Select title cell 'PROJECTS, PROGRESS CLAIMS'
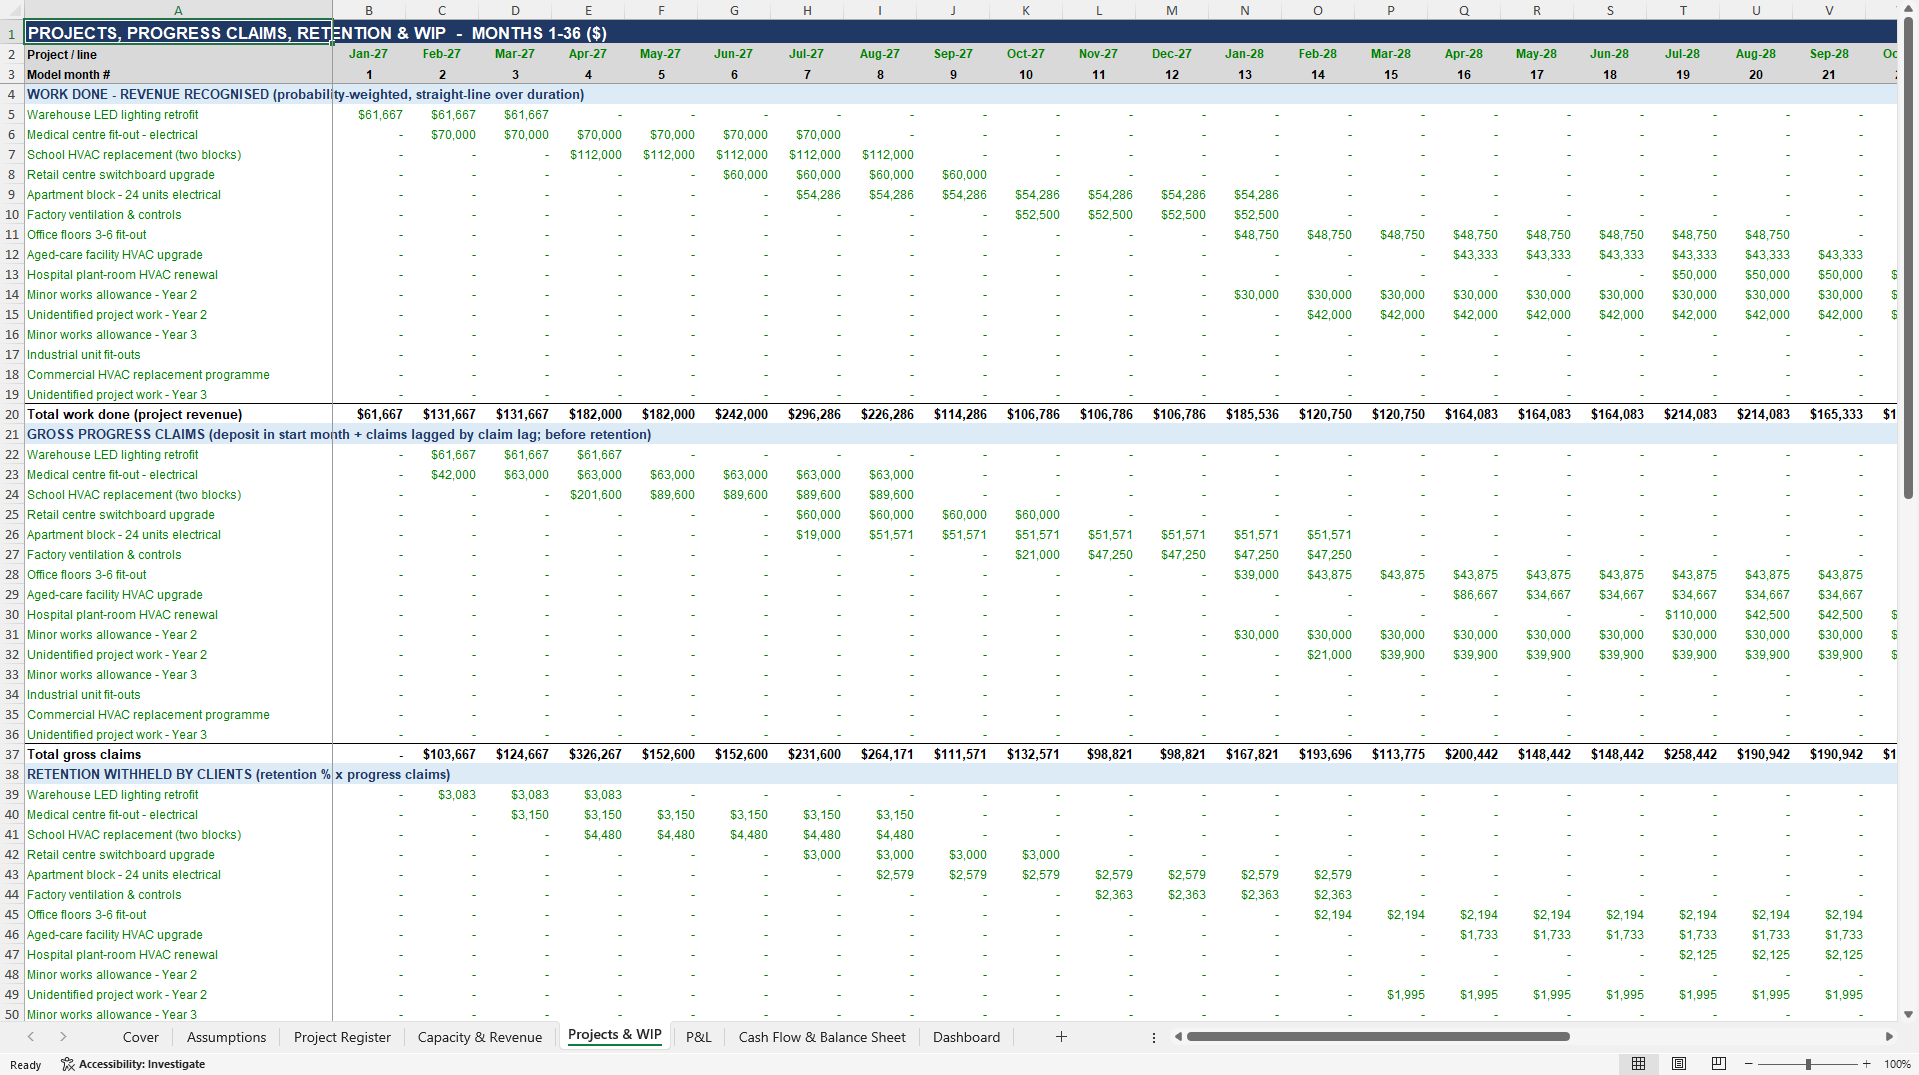This screenshot has height=1075, width=1919. click(178, 33)
